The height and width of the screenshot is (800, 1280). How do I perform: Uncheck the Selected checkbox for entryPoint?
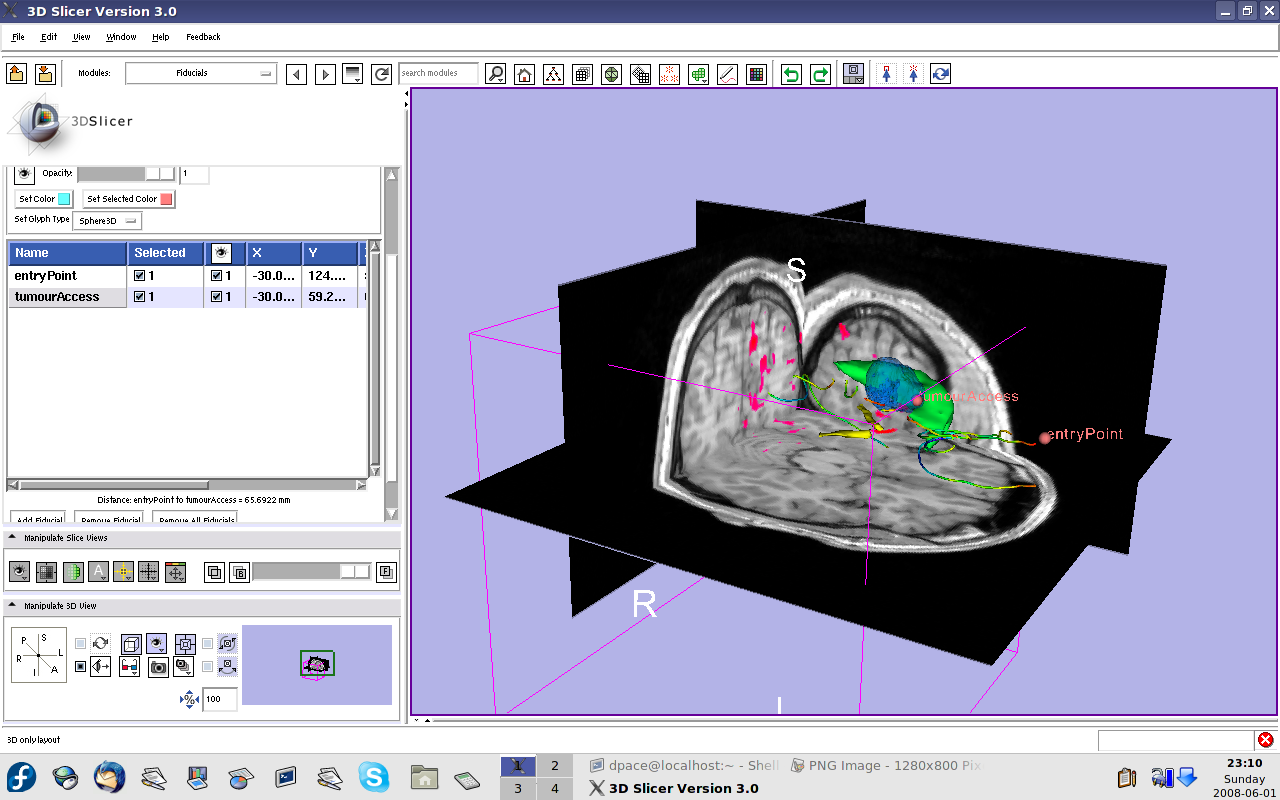click(139, 276)
